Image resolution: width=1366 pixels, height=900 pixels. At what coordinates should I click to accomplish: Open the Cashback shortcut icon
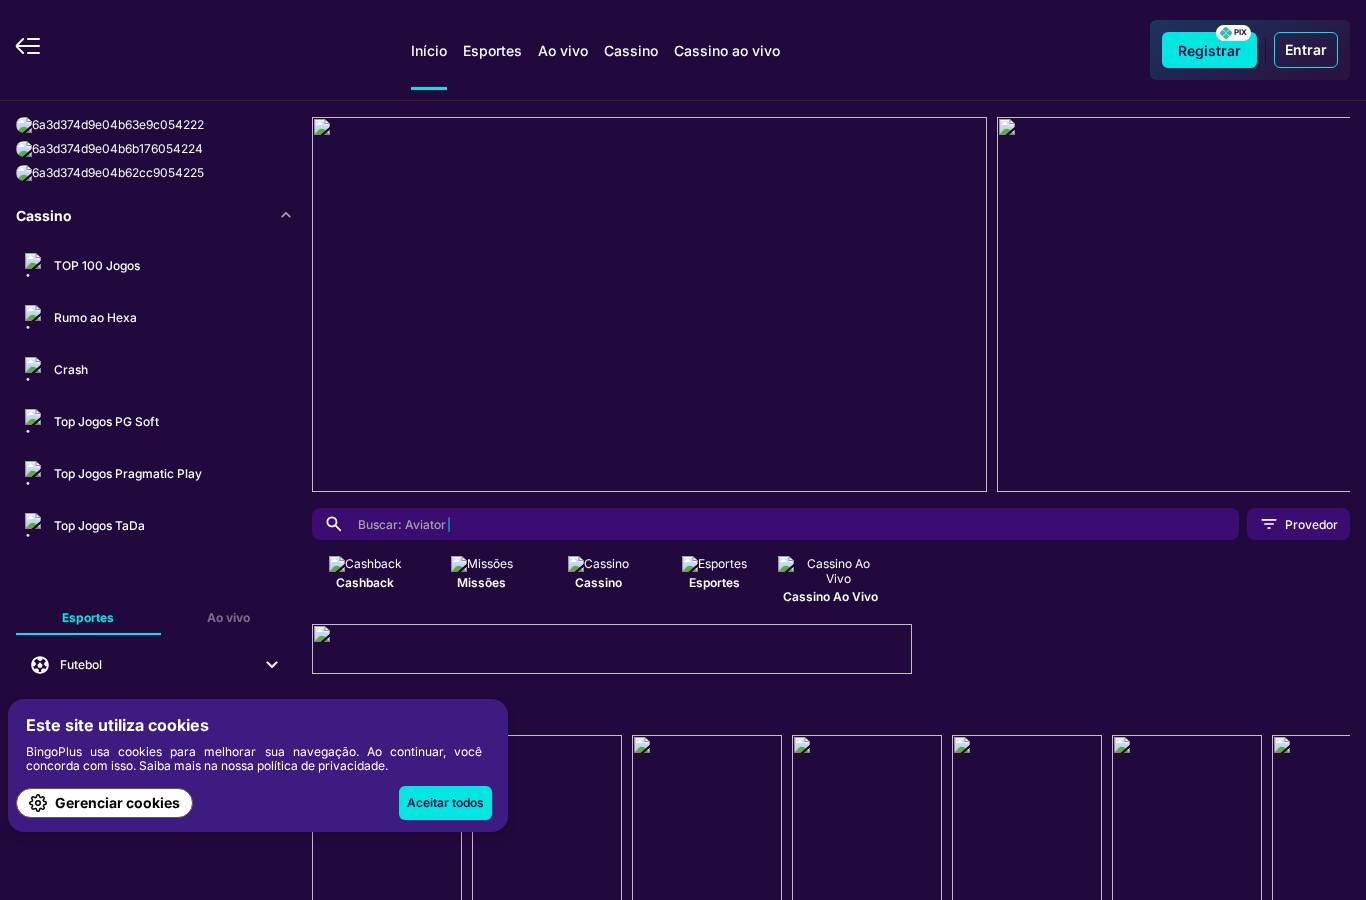(x=365, y=564)
